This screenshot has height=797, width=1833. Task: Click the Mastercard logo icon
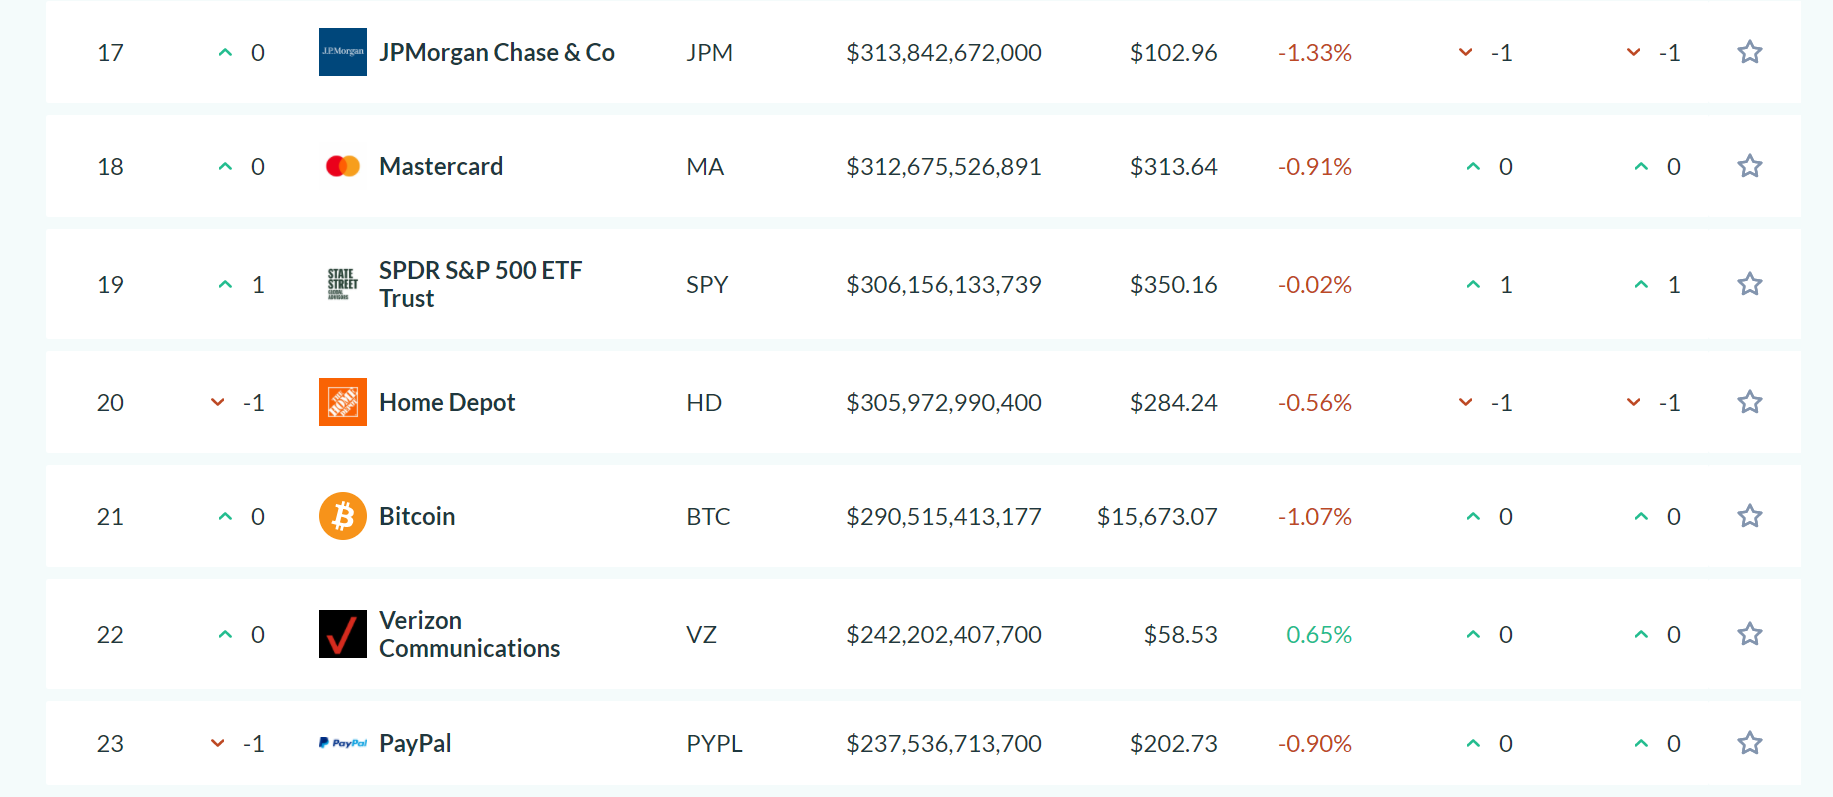pos(342,166)
